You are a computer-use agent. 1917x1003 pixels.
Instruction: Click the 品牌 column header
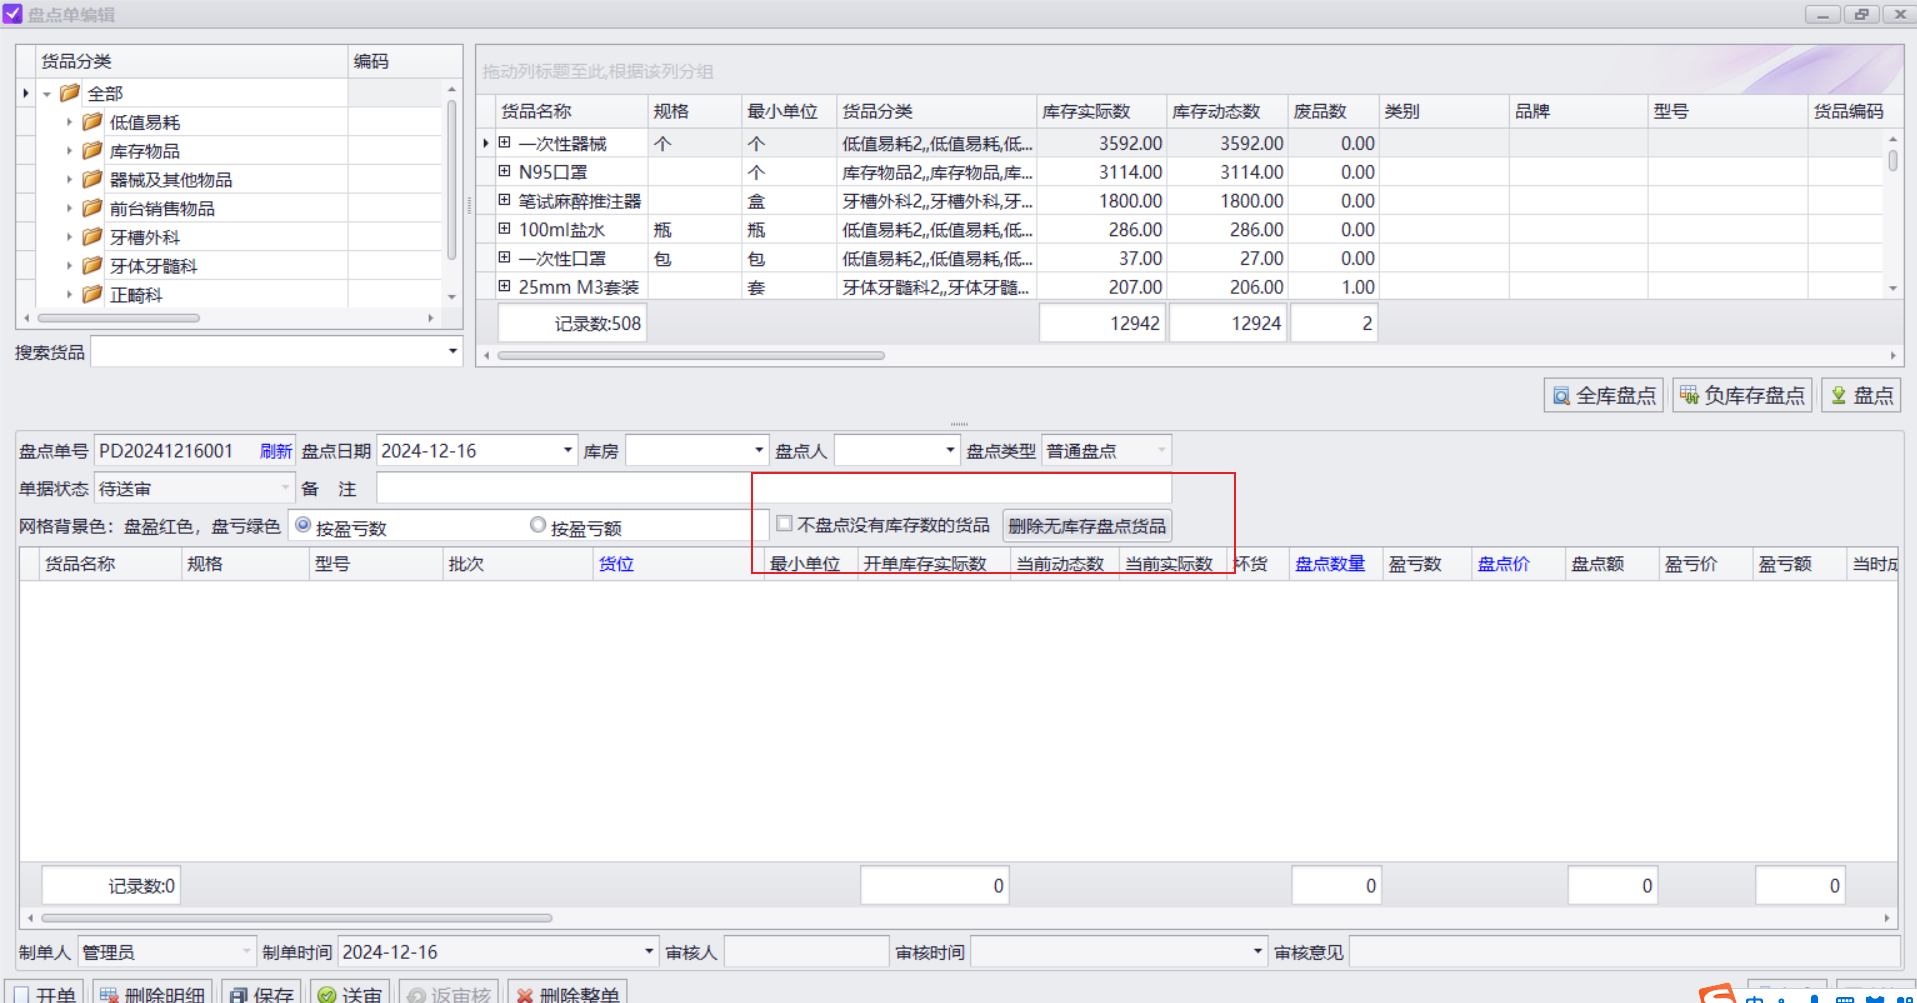click(1577, 111)
